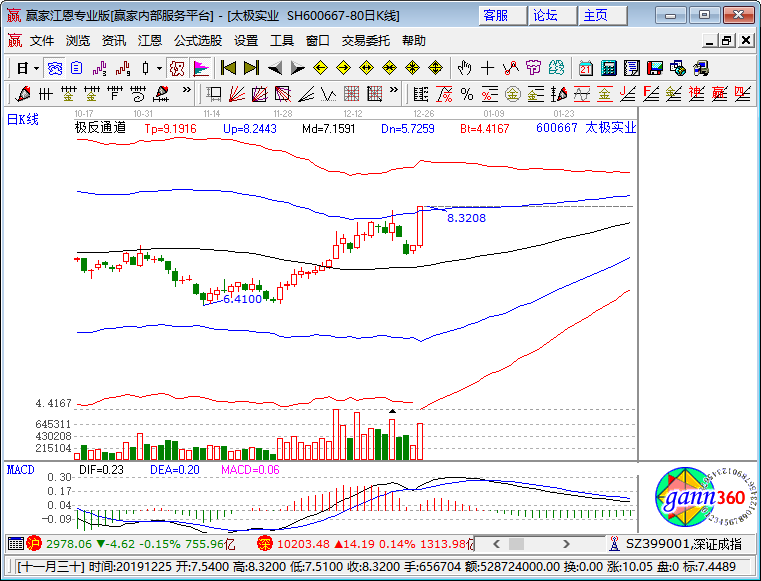Click the 论坛 button in title bar
Image resolution: width=761 pixels, height=581 pixels.
[x=552, y=16]
